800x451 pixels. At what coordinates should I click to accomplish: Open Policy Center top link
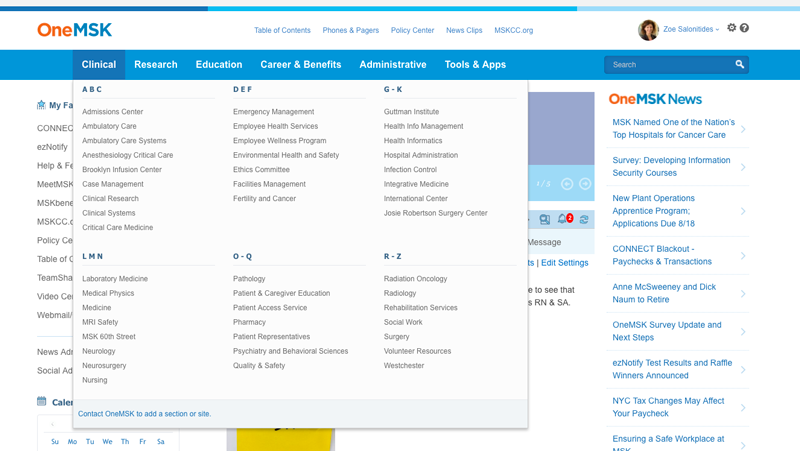(412, 30)
